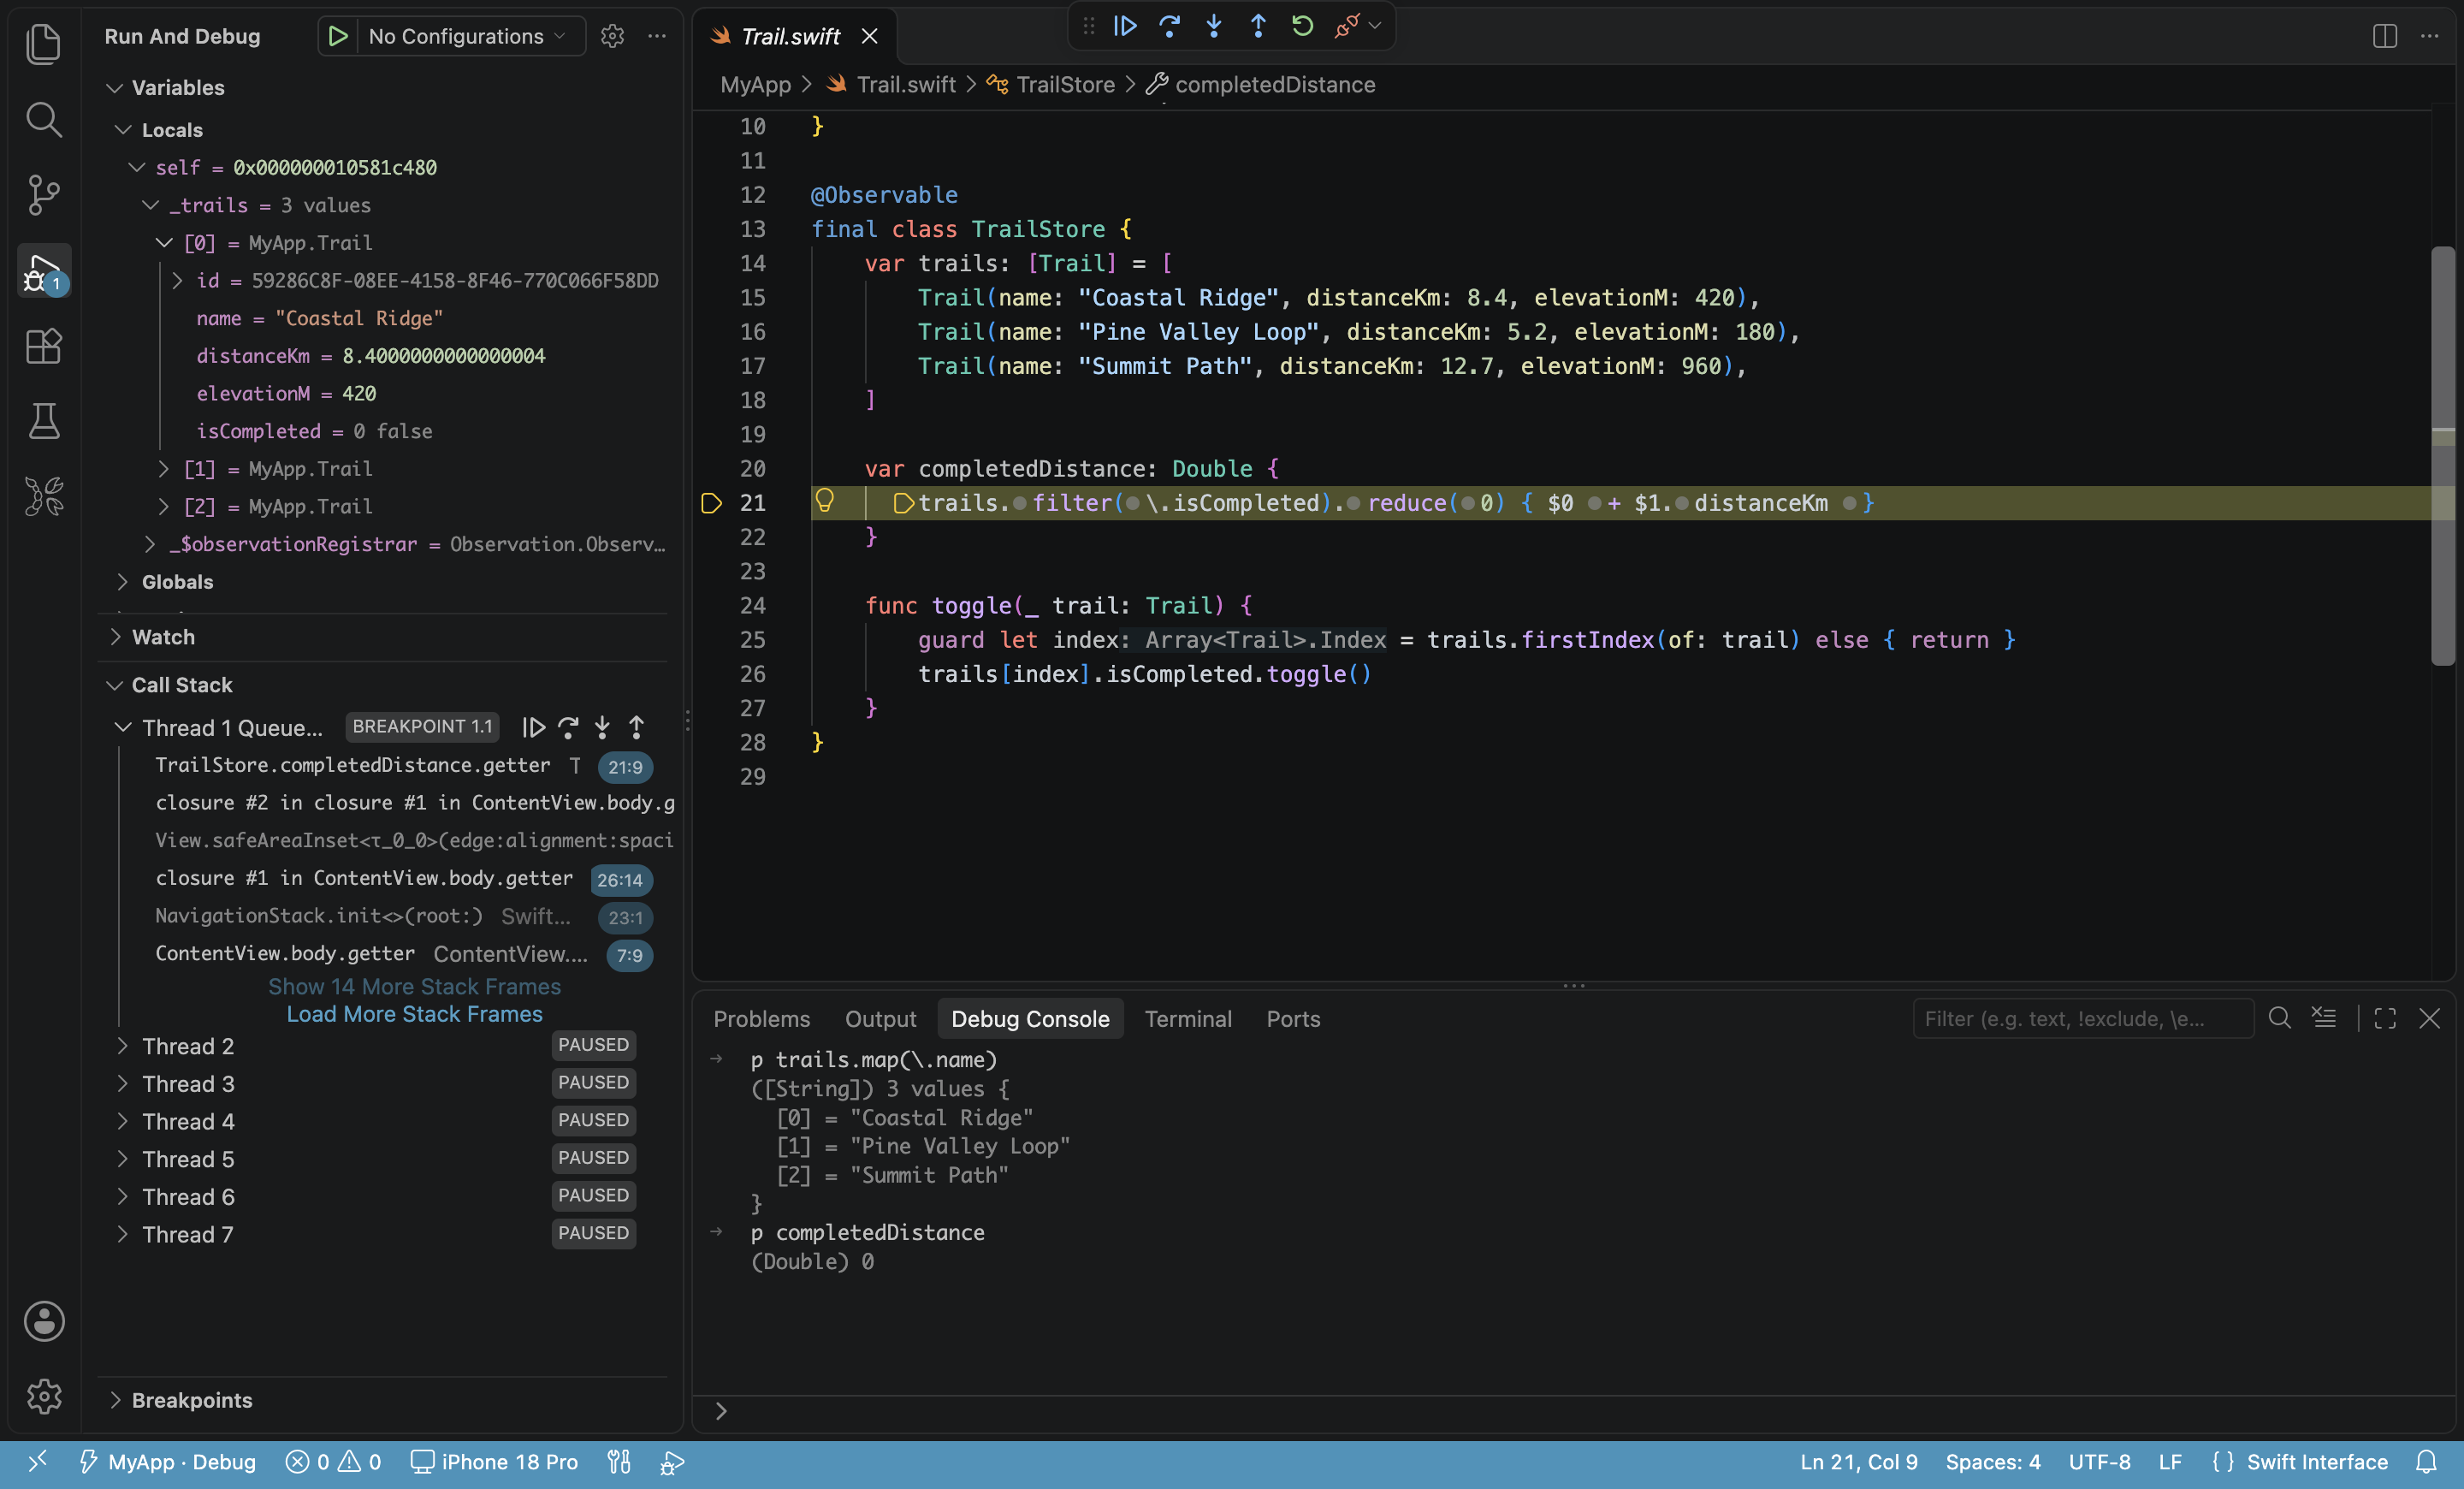Viewport: 2464px width, 1489px height.
Task: Open launch.json settings gear
Action: point(612,36)
